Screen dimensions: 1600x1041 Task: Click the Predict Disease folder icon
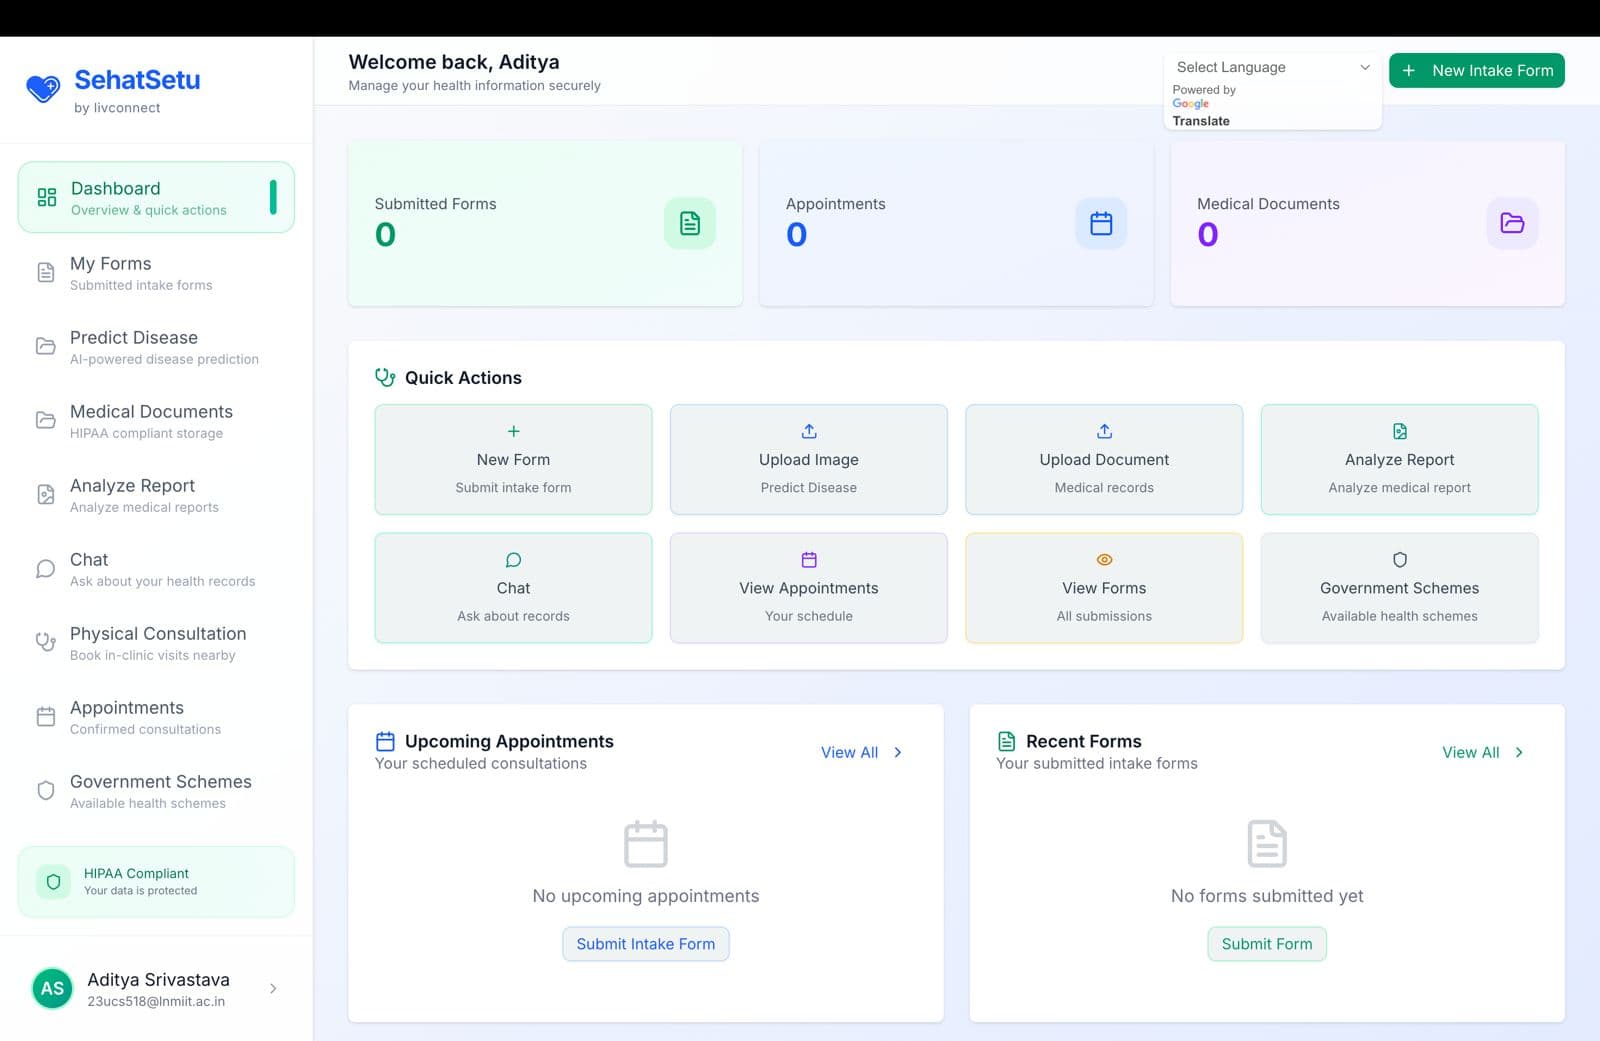point(46,346)
